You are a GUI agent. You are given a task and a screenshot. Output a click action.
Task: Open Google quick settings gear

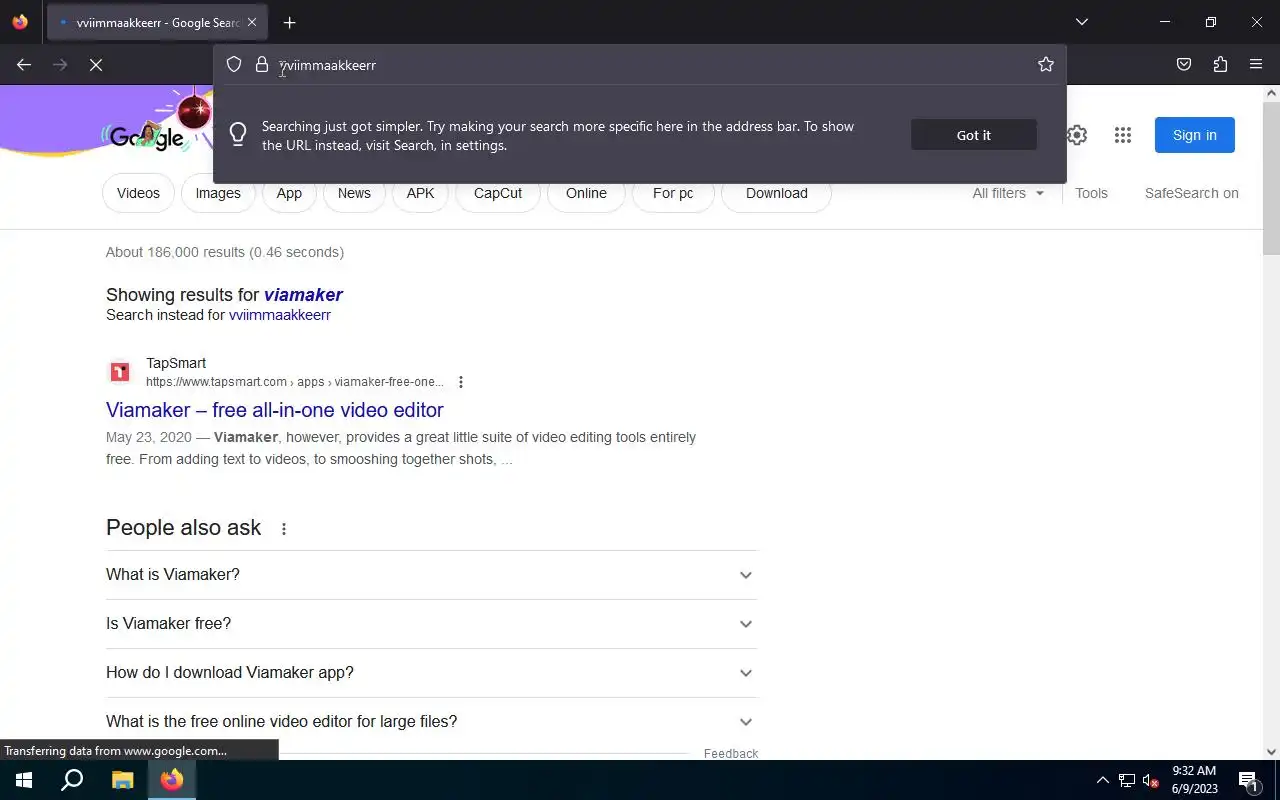pyautogui.click(x=1077, y=135)
